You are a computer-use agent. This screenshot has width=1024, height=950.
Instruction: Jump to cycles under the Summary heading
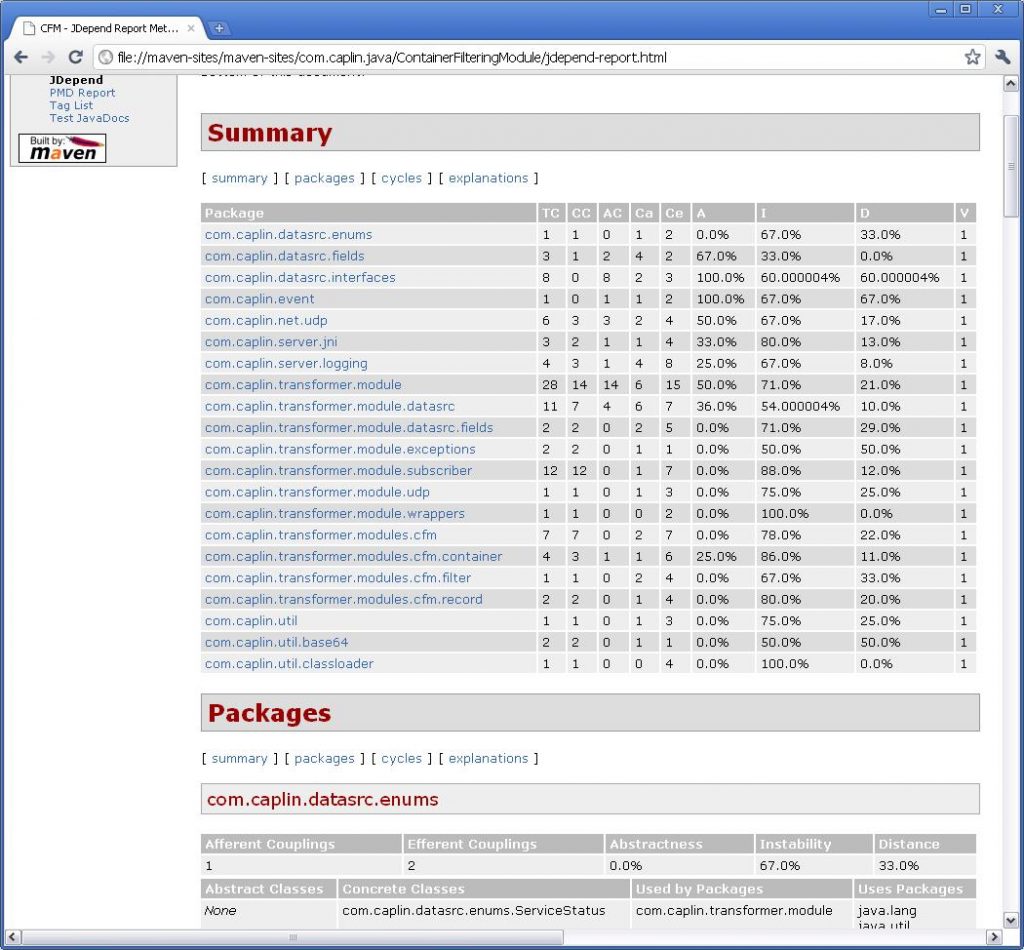pos(402,178)
